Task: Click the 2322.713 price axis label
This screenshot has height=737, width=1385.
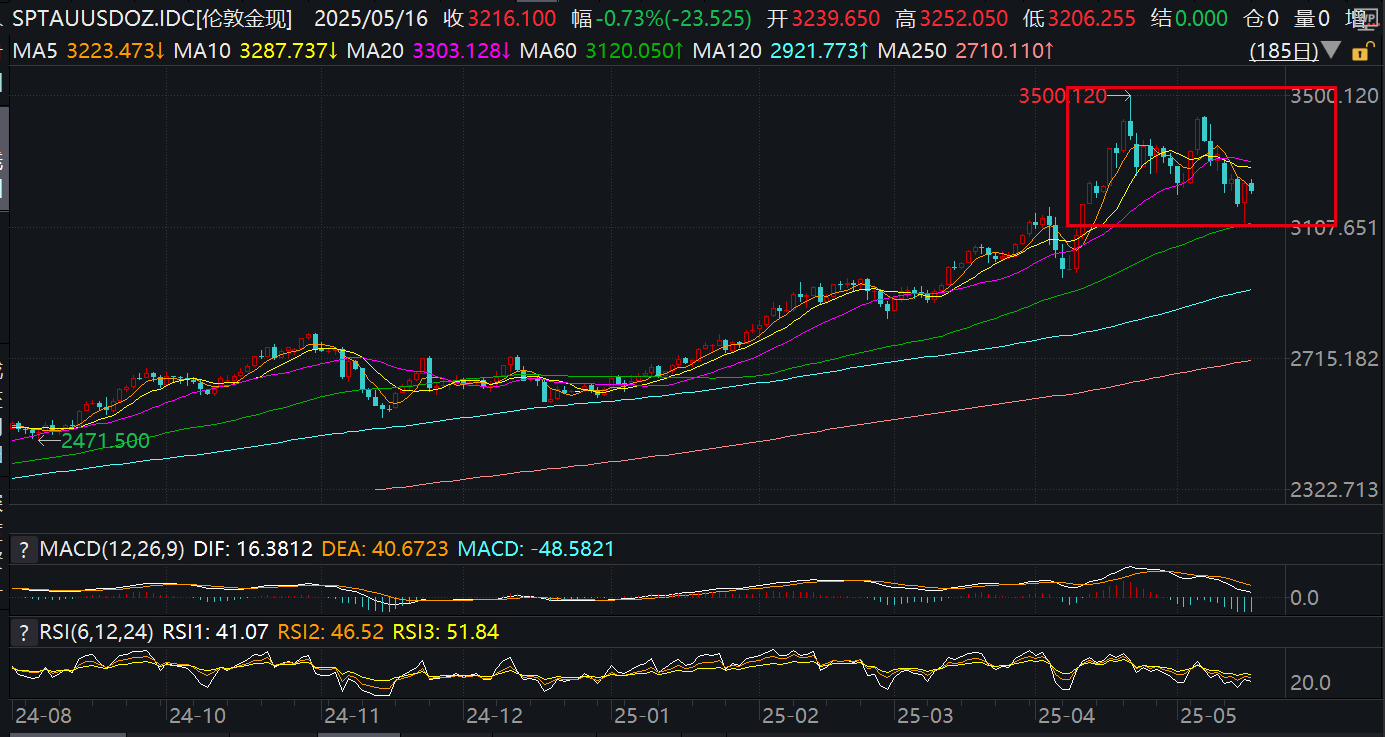Action: [1335, 491]
